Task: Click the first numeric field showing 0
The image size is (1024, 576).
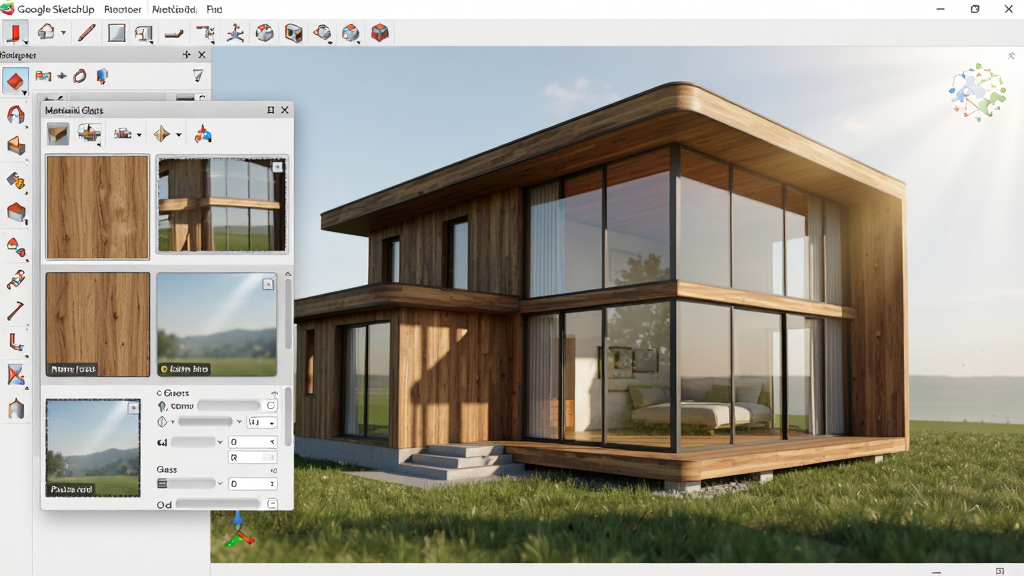Action: [x=252, y=442]
